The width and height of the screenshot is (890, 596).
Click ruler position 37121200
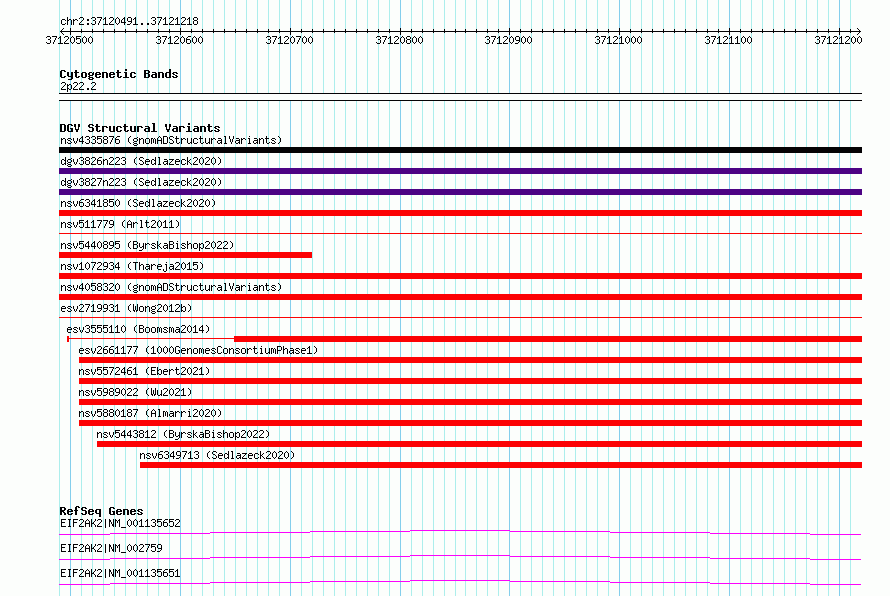[x=838, y=40]
